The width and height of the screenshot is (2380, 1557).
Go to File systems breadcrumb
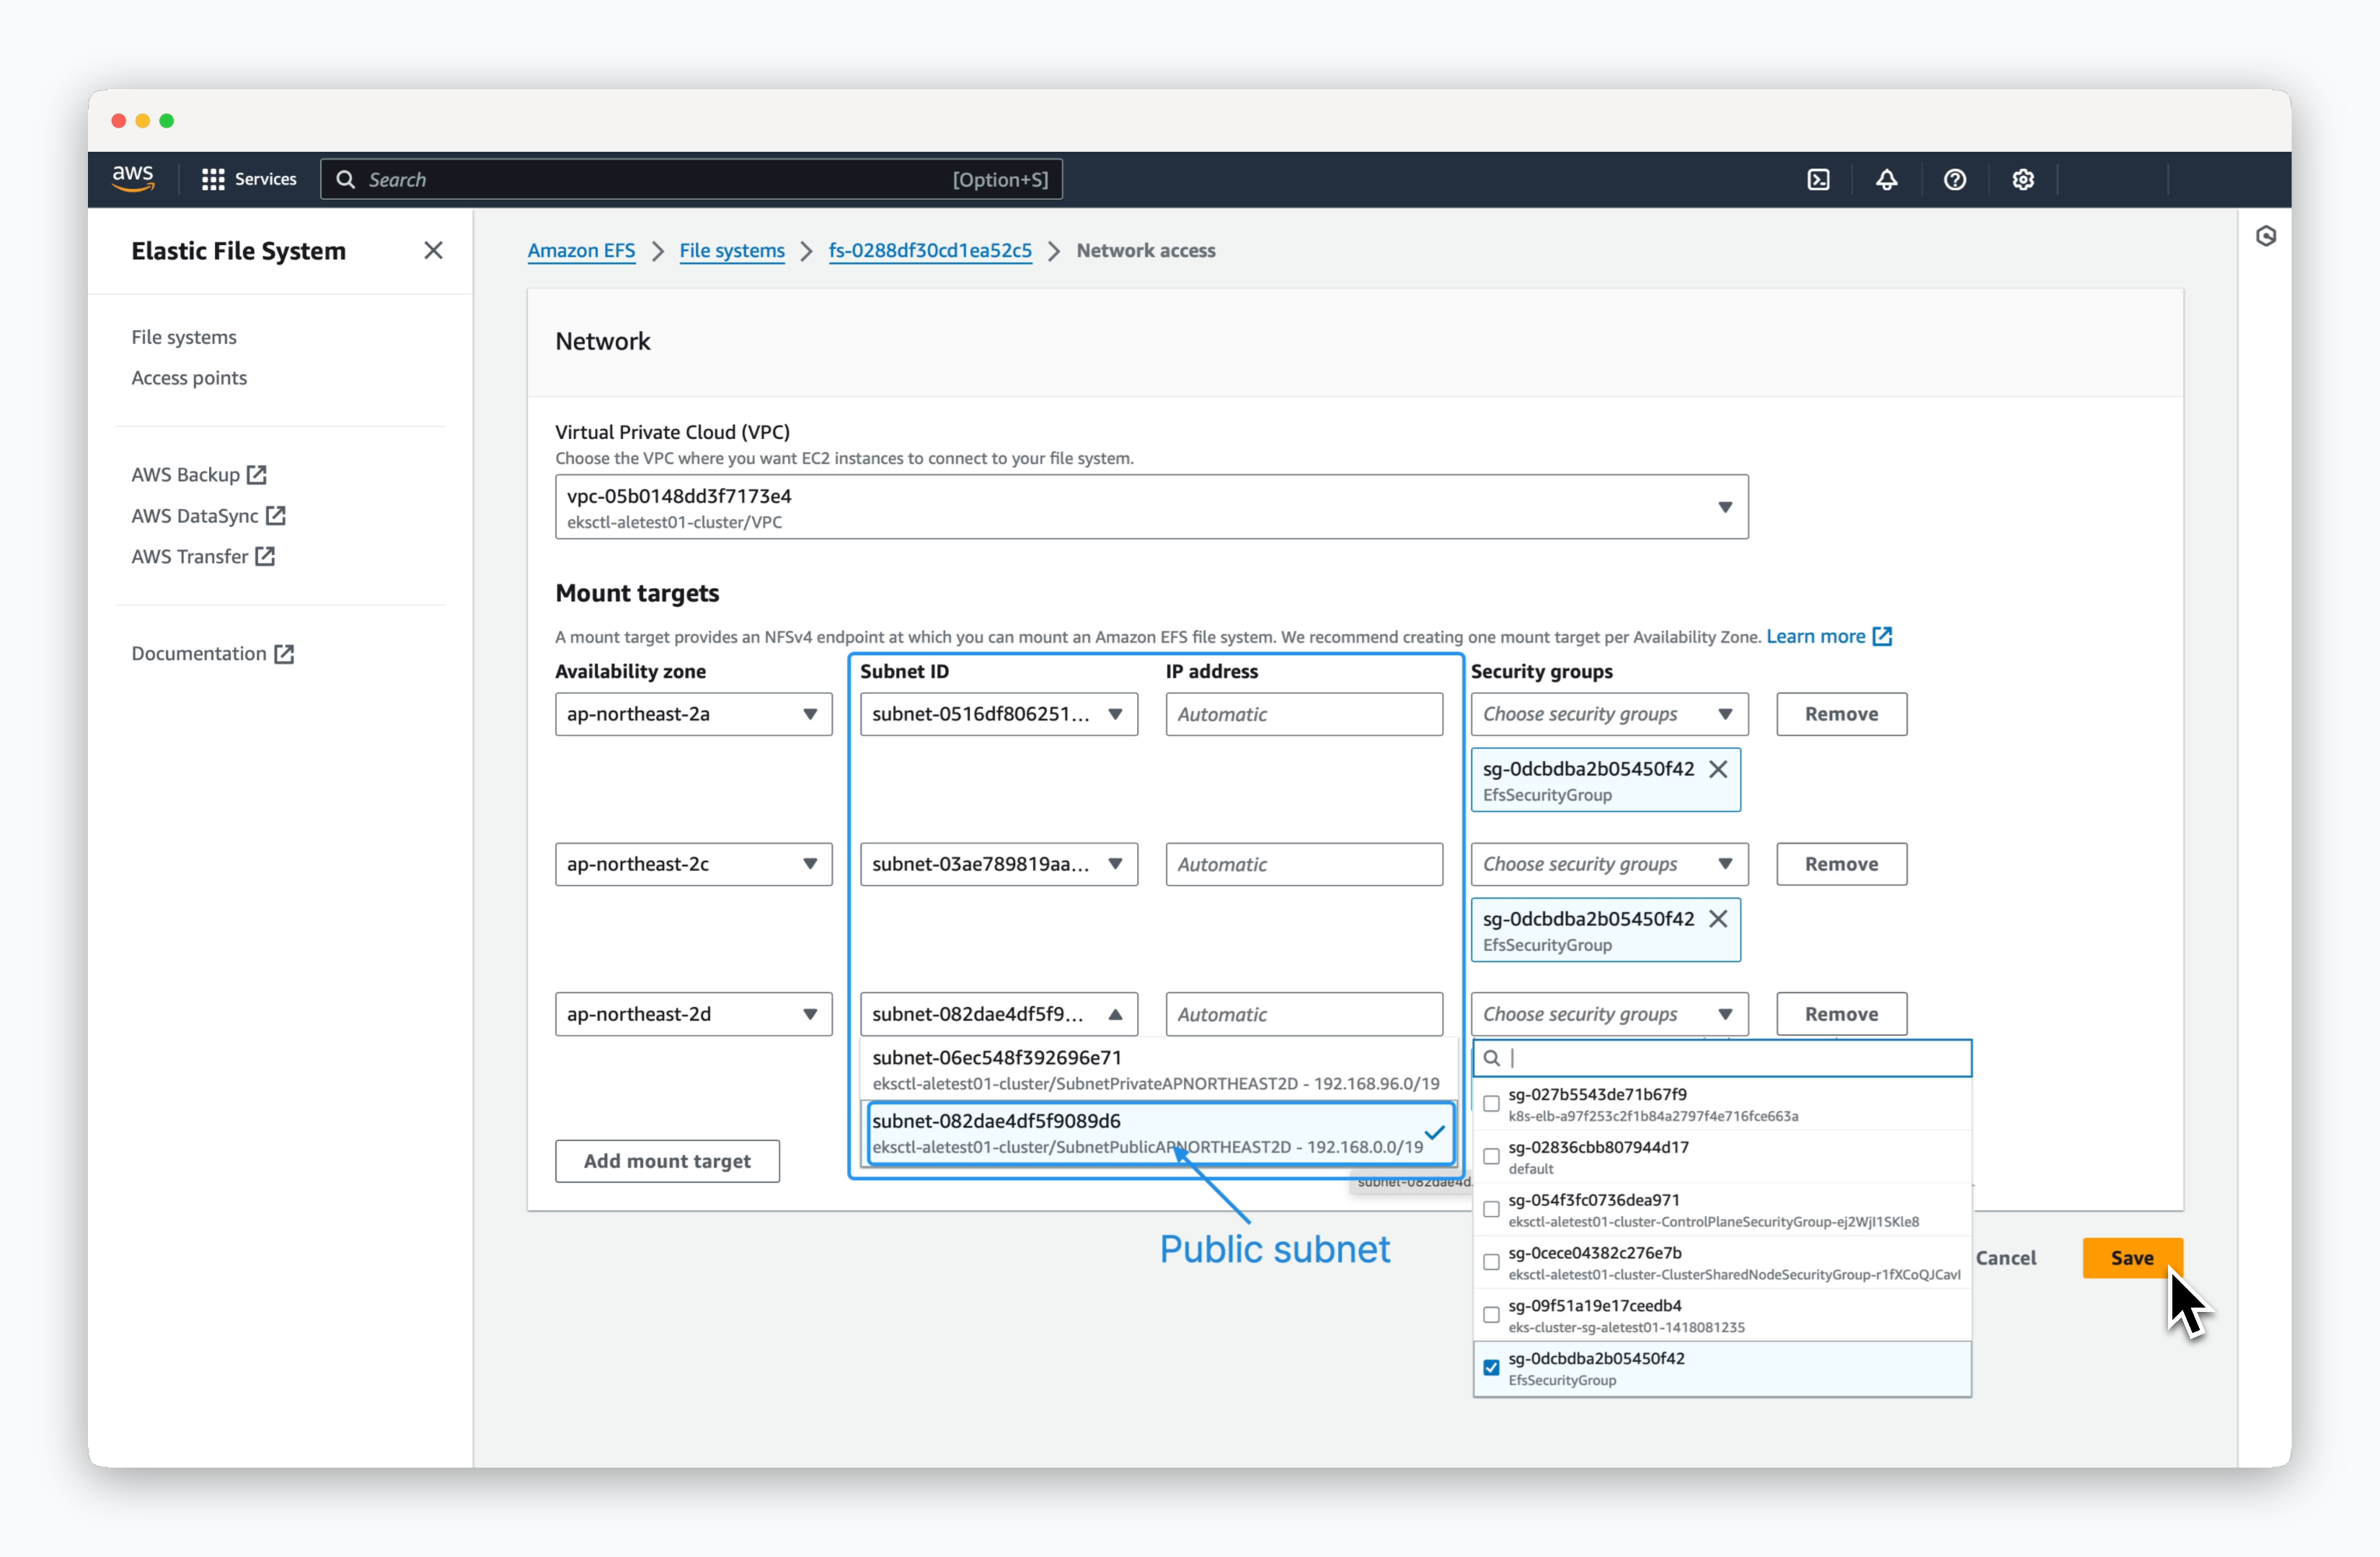(732, 250)
